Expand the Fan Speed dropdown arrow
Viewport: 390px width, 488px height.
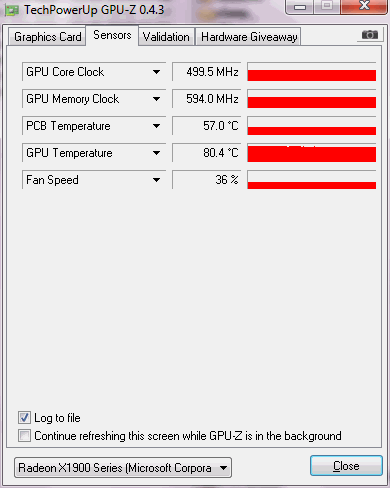[156, 180]
